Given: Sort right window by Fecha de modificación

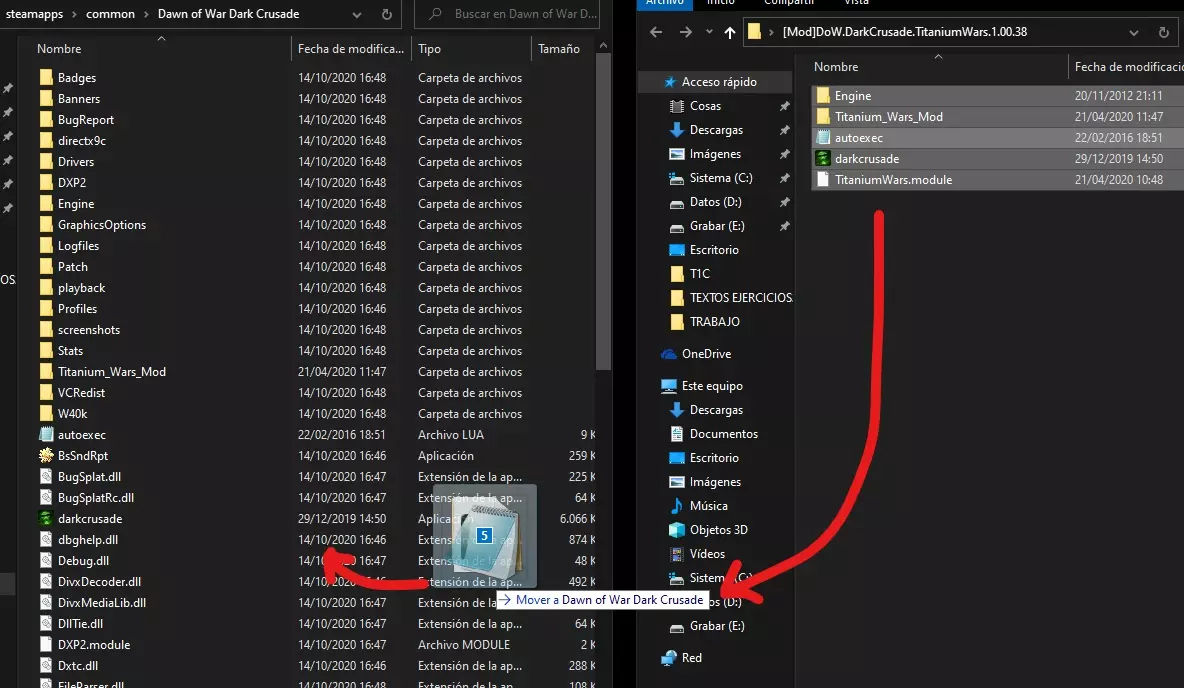Looking at the screenshot, I should coord(1129,66).
